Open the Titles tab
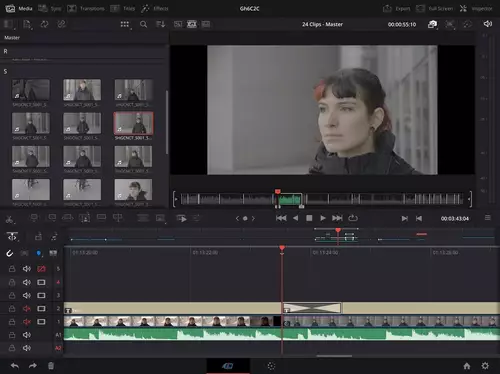 coord(123,8)
